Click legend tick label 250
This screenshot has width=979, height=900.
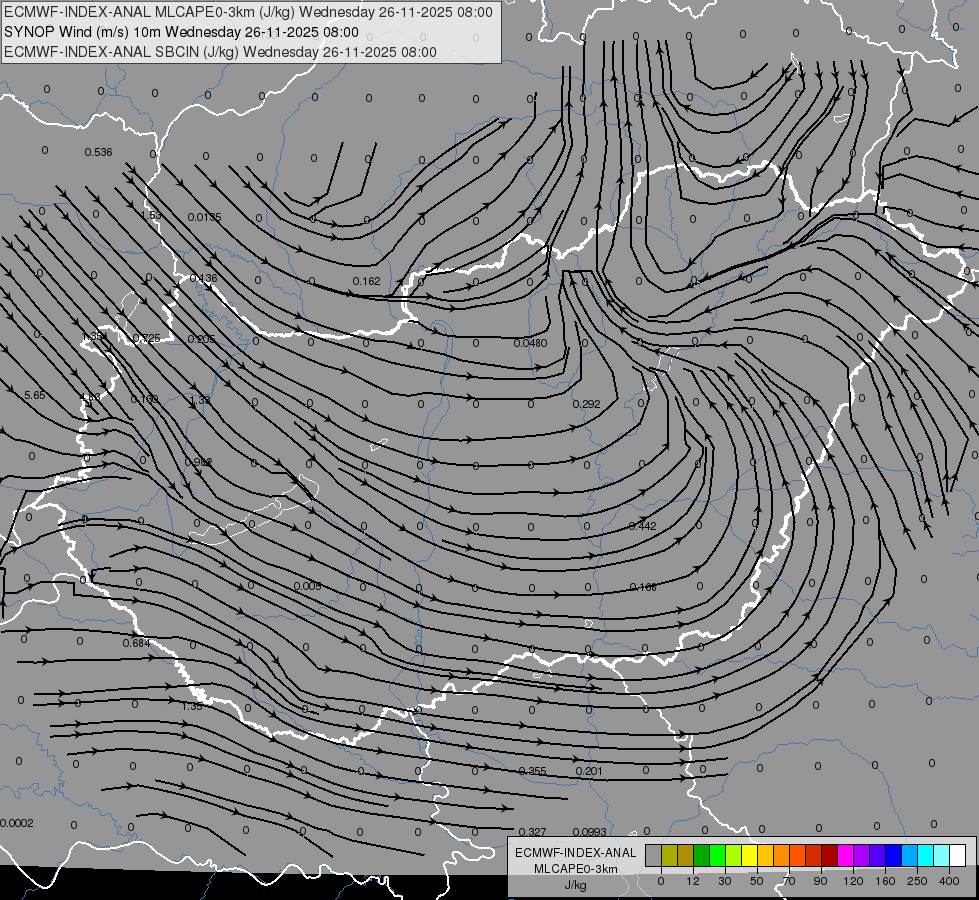(x=917, y=881)
